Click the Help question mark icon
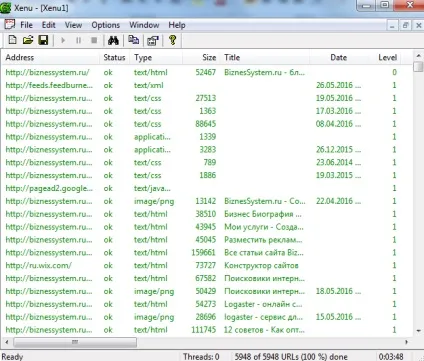 pos(172,40)
